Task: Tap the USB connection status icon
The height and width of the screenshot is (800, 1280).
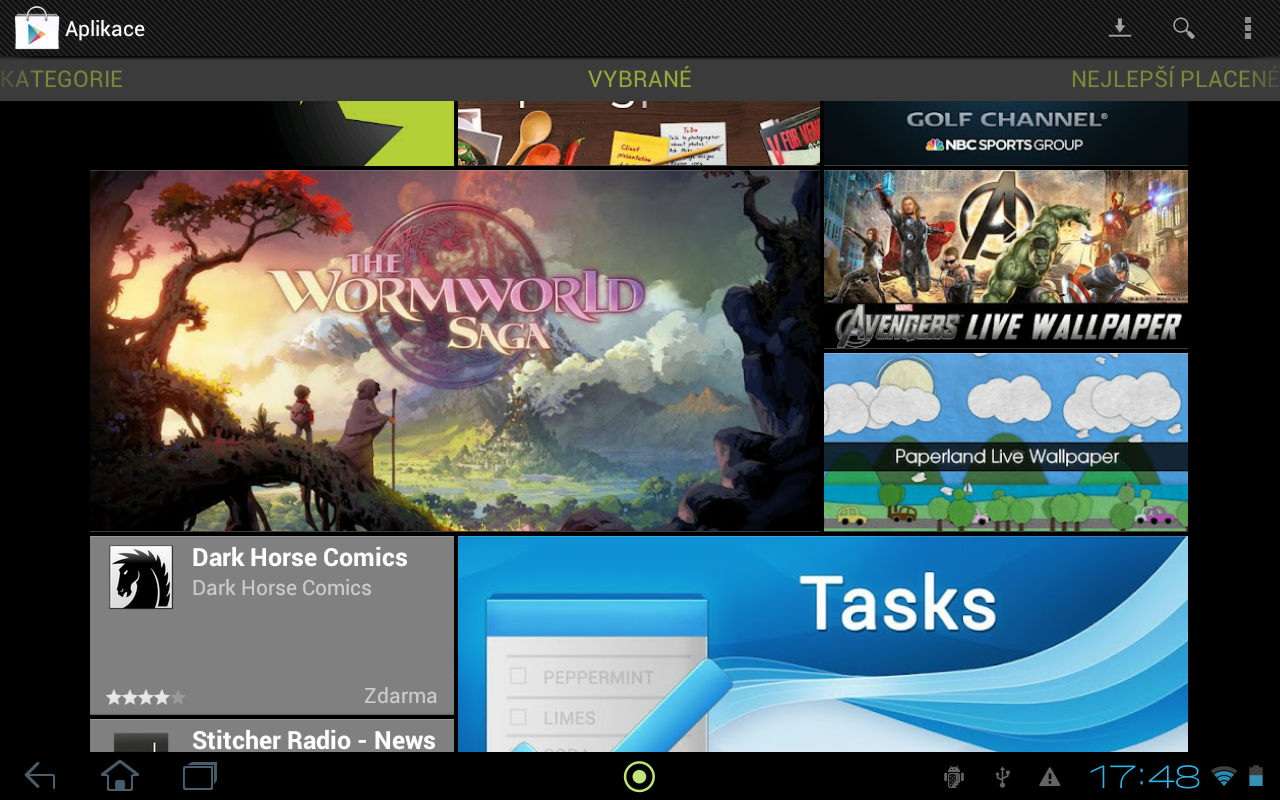Action: tap(1001, 776)
